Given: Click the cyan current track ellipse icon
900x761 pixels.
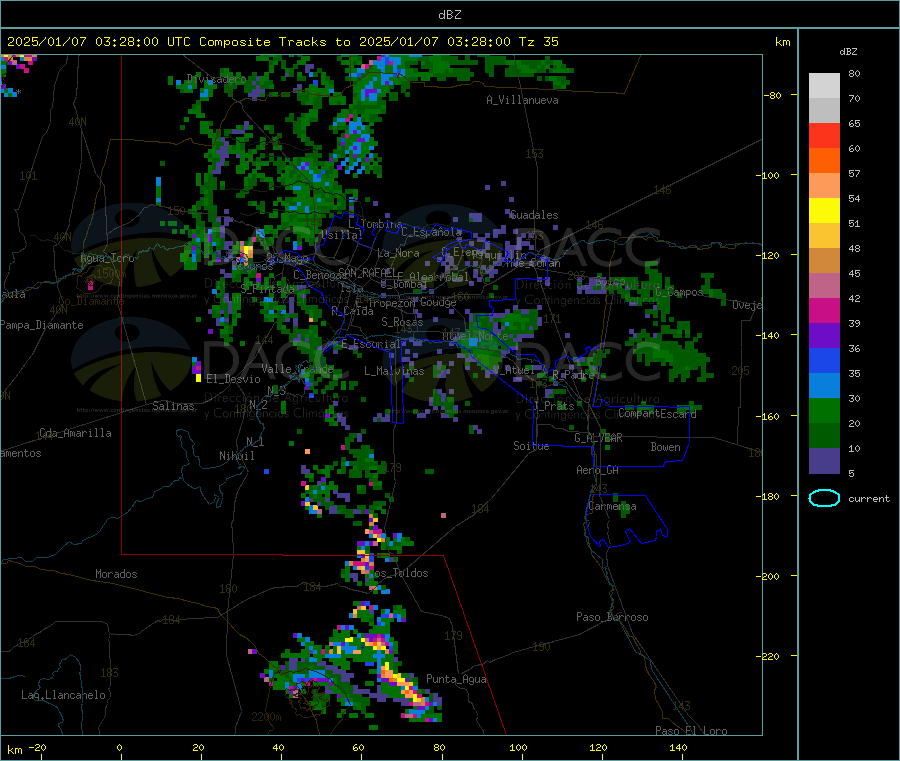Looking at the screenshot, I should (x=824, y=498).
